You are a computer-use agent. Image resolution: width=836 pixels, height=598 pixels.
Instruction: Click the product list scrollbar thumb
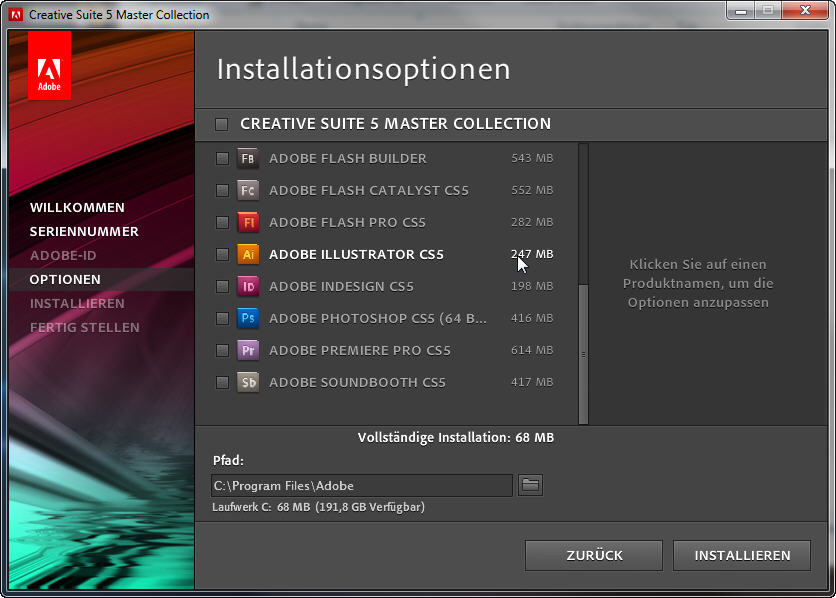tap(583, 354)
